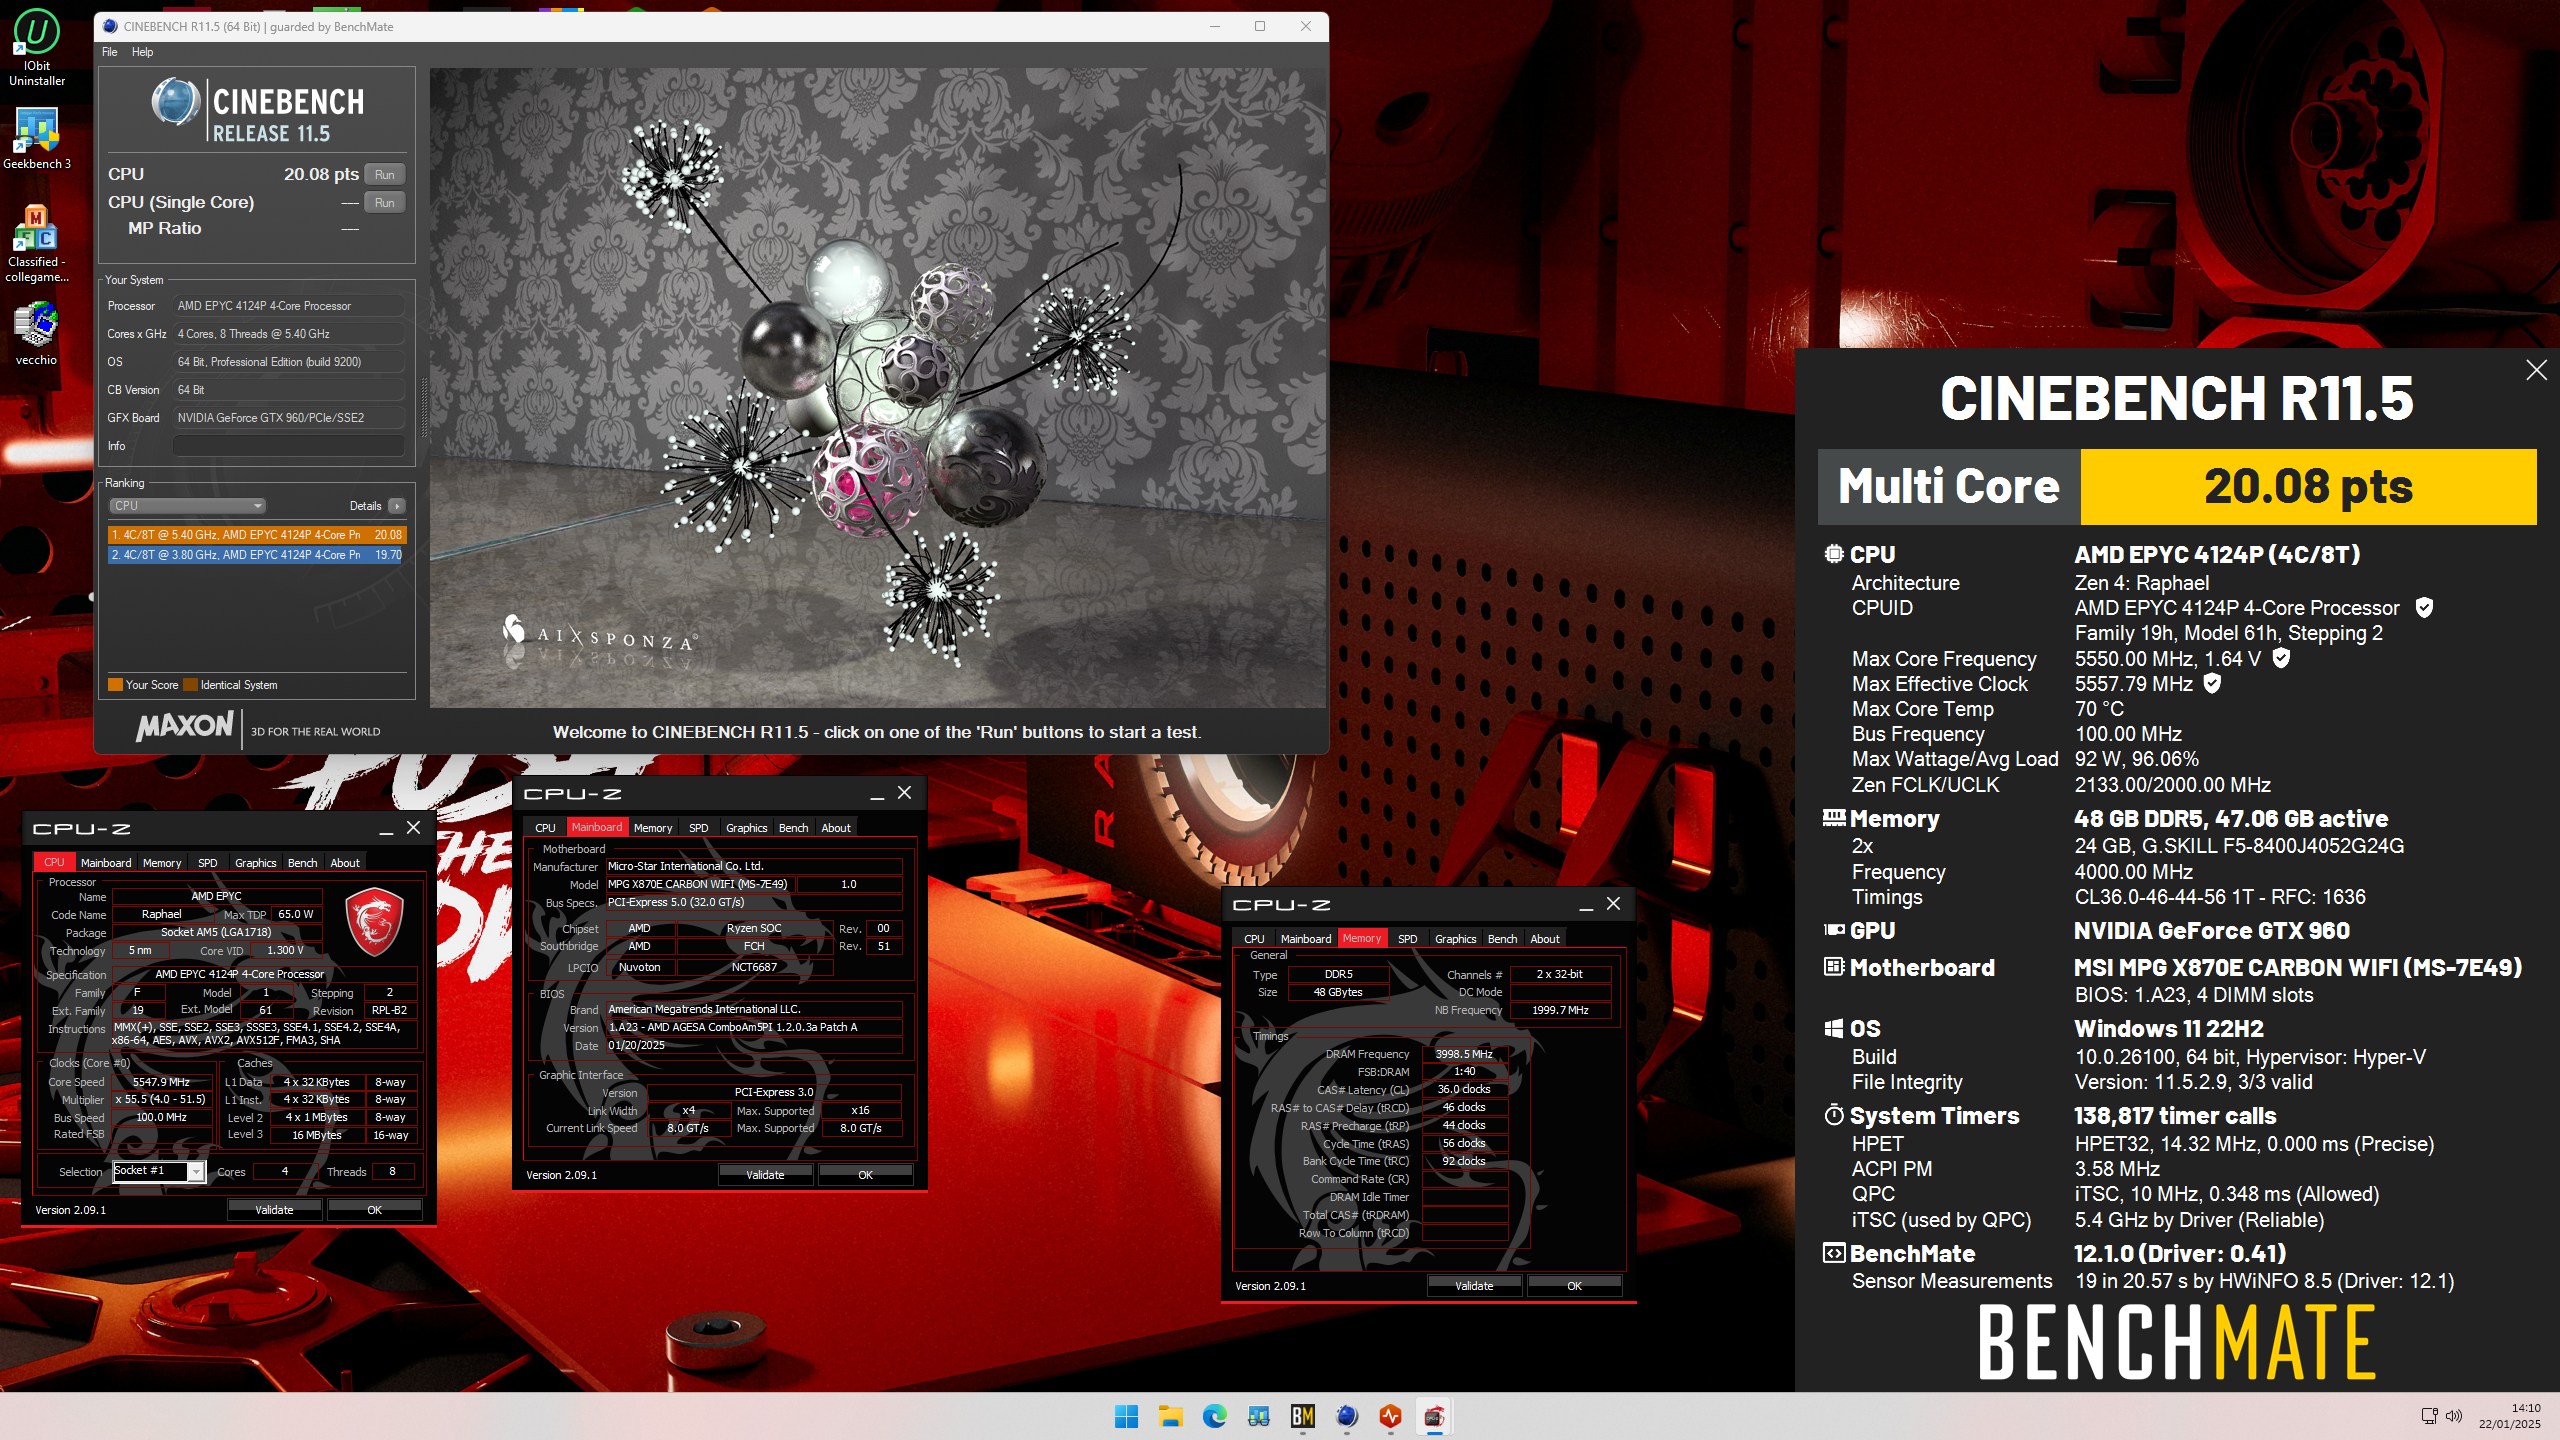The image size is (2560, 1440).
Task: Open the Graphics tab in the CPU-Z window showing the Mainboard tab
Action: (747, 827)
